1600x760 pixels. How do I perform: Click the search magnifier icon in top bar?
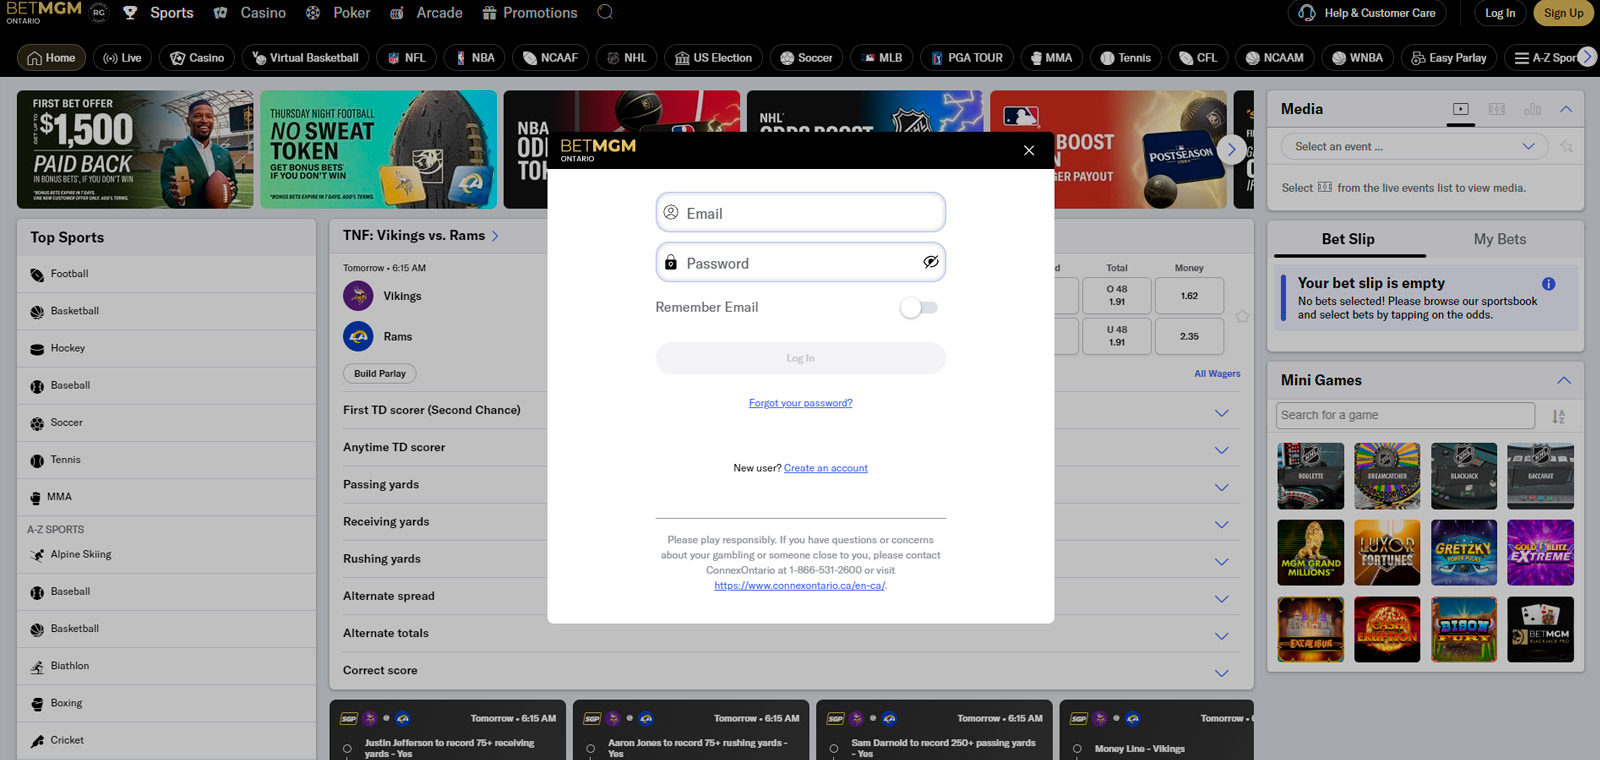coord(605,12)
